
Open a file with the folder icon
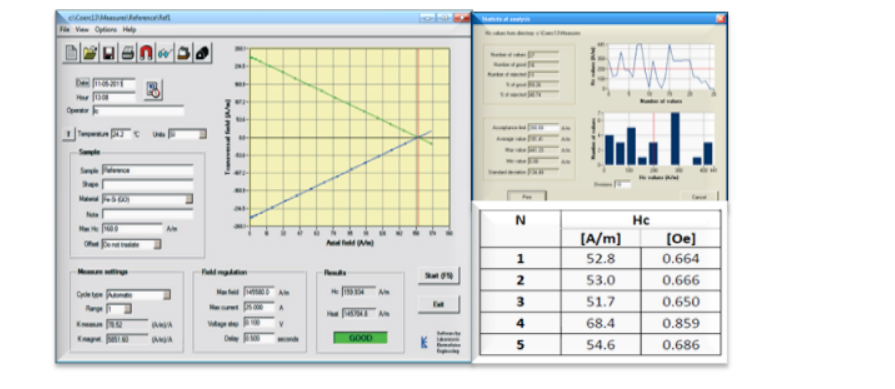tap(90, 53)
